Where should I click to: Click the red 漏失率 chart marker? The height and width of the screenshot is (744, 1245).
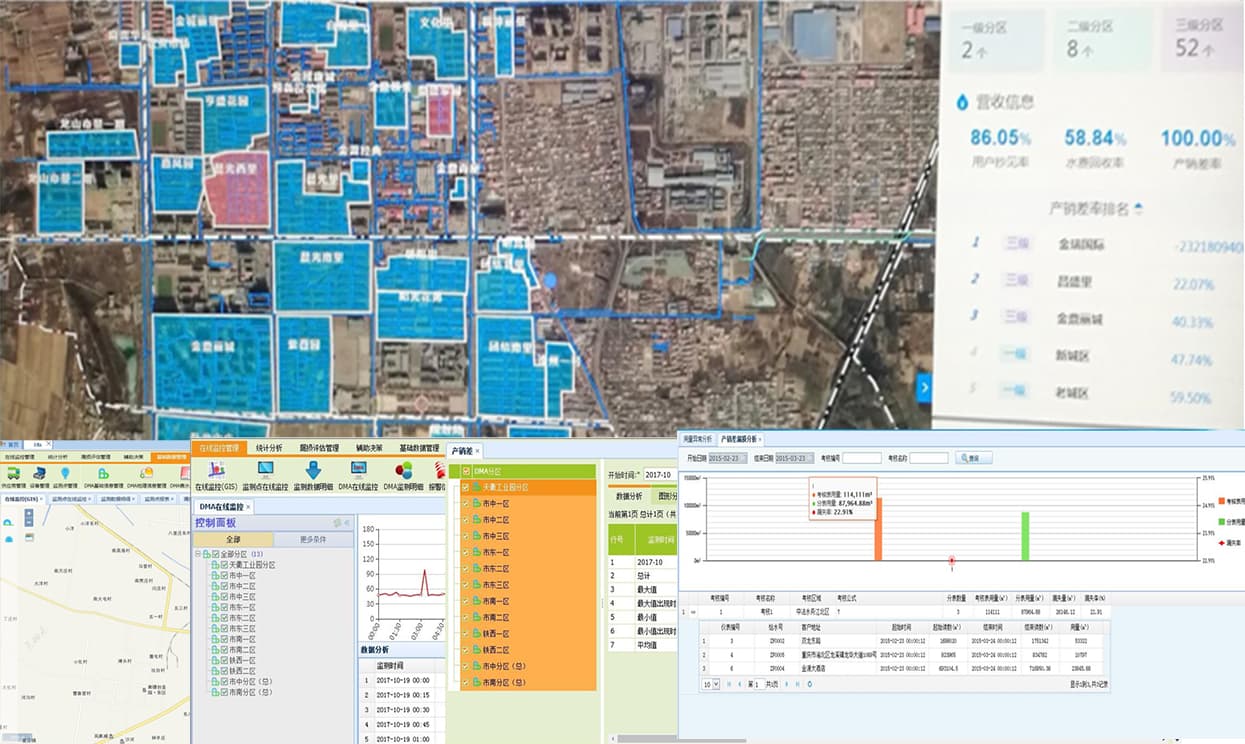click(952, 561)
